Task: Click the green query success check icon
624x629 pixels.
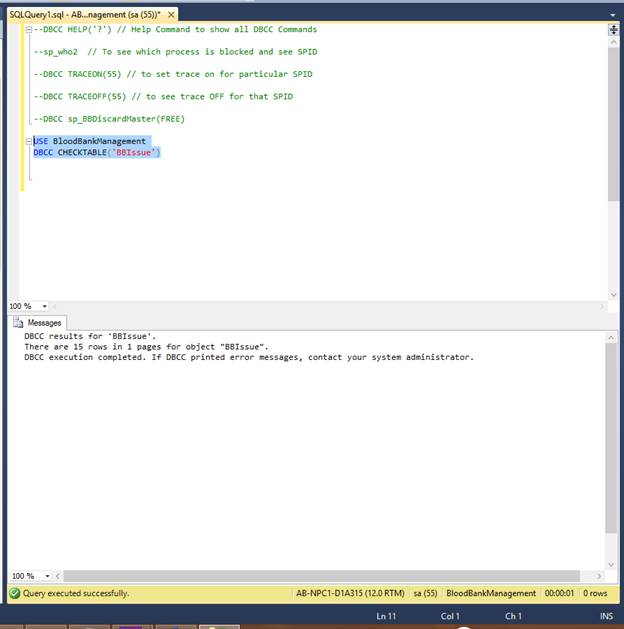Action: pos(15,593)
